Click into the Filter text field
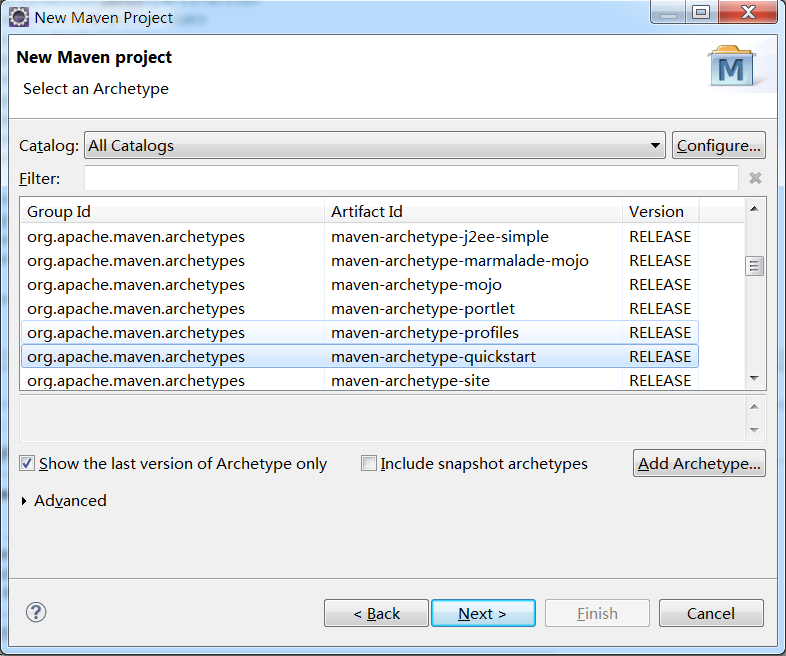The height and width of the screenshot is (656, 786). 411,178
